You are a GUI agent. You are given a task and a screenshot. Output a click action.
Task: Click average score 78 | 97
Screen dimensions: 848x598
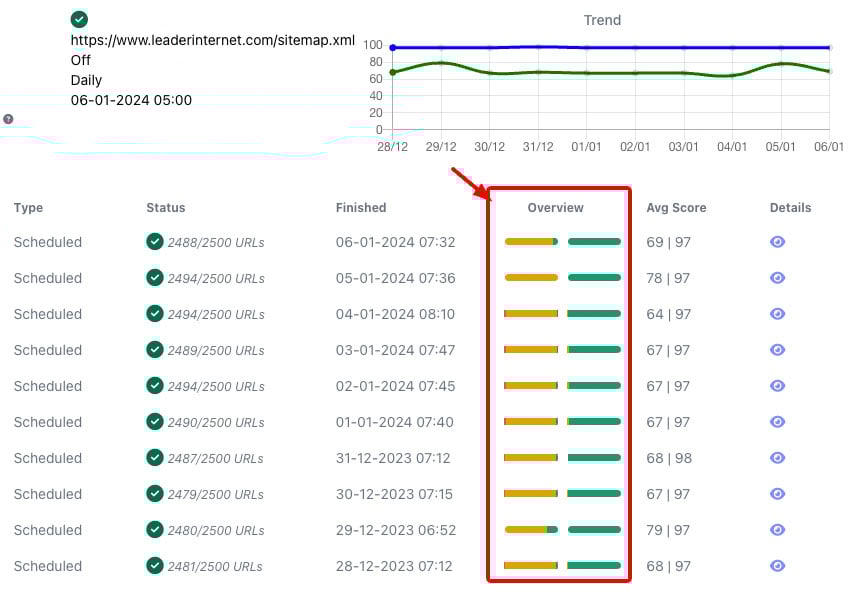click(668, 278)
